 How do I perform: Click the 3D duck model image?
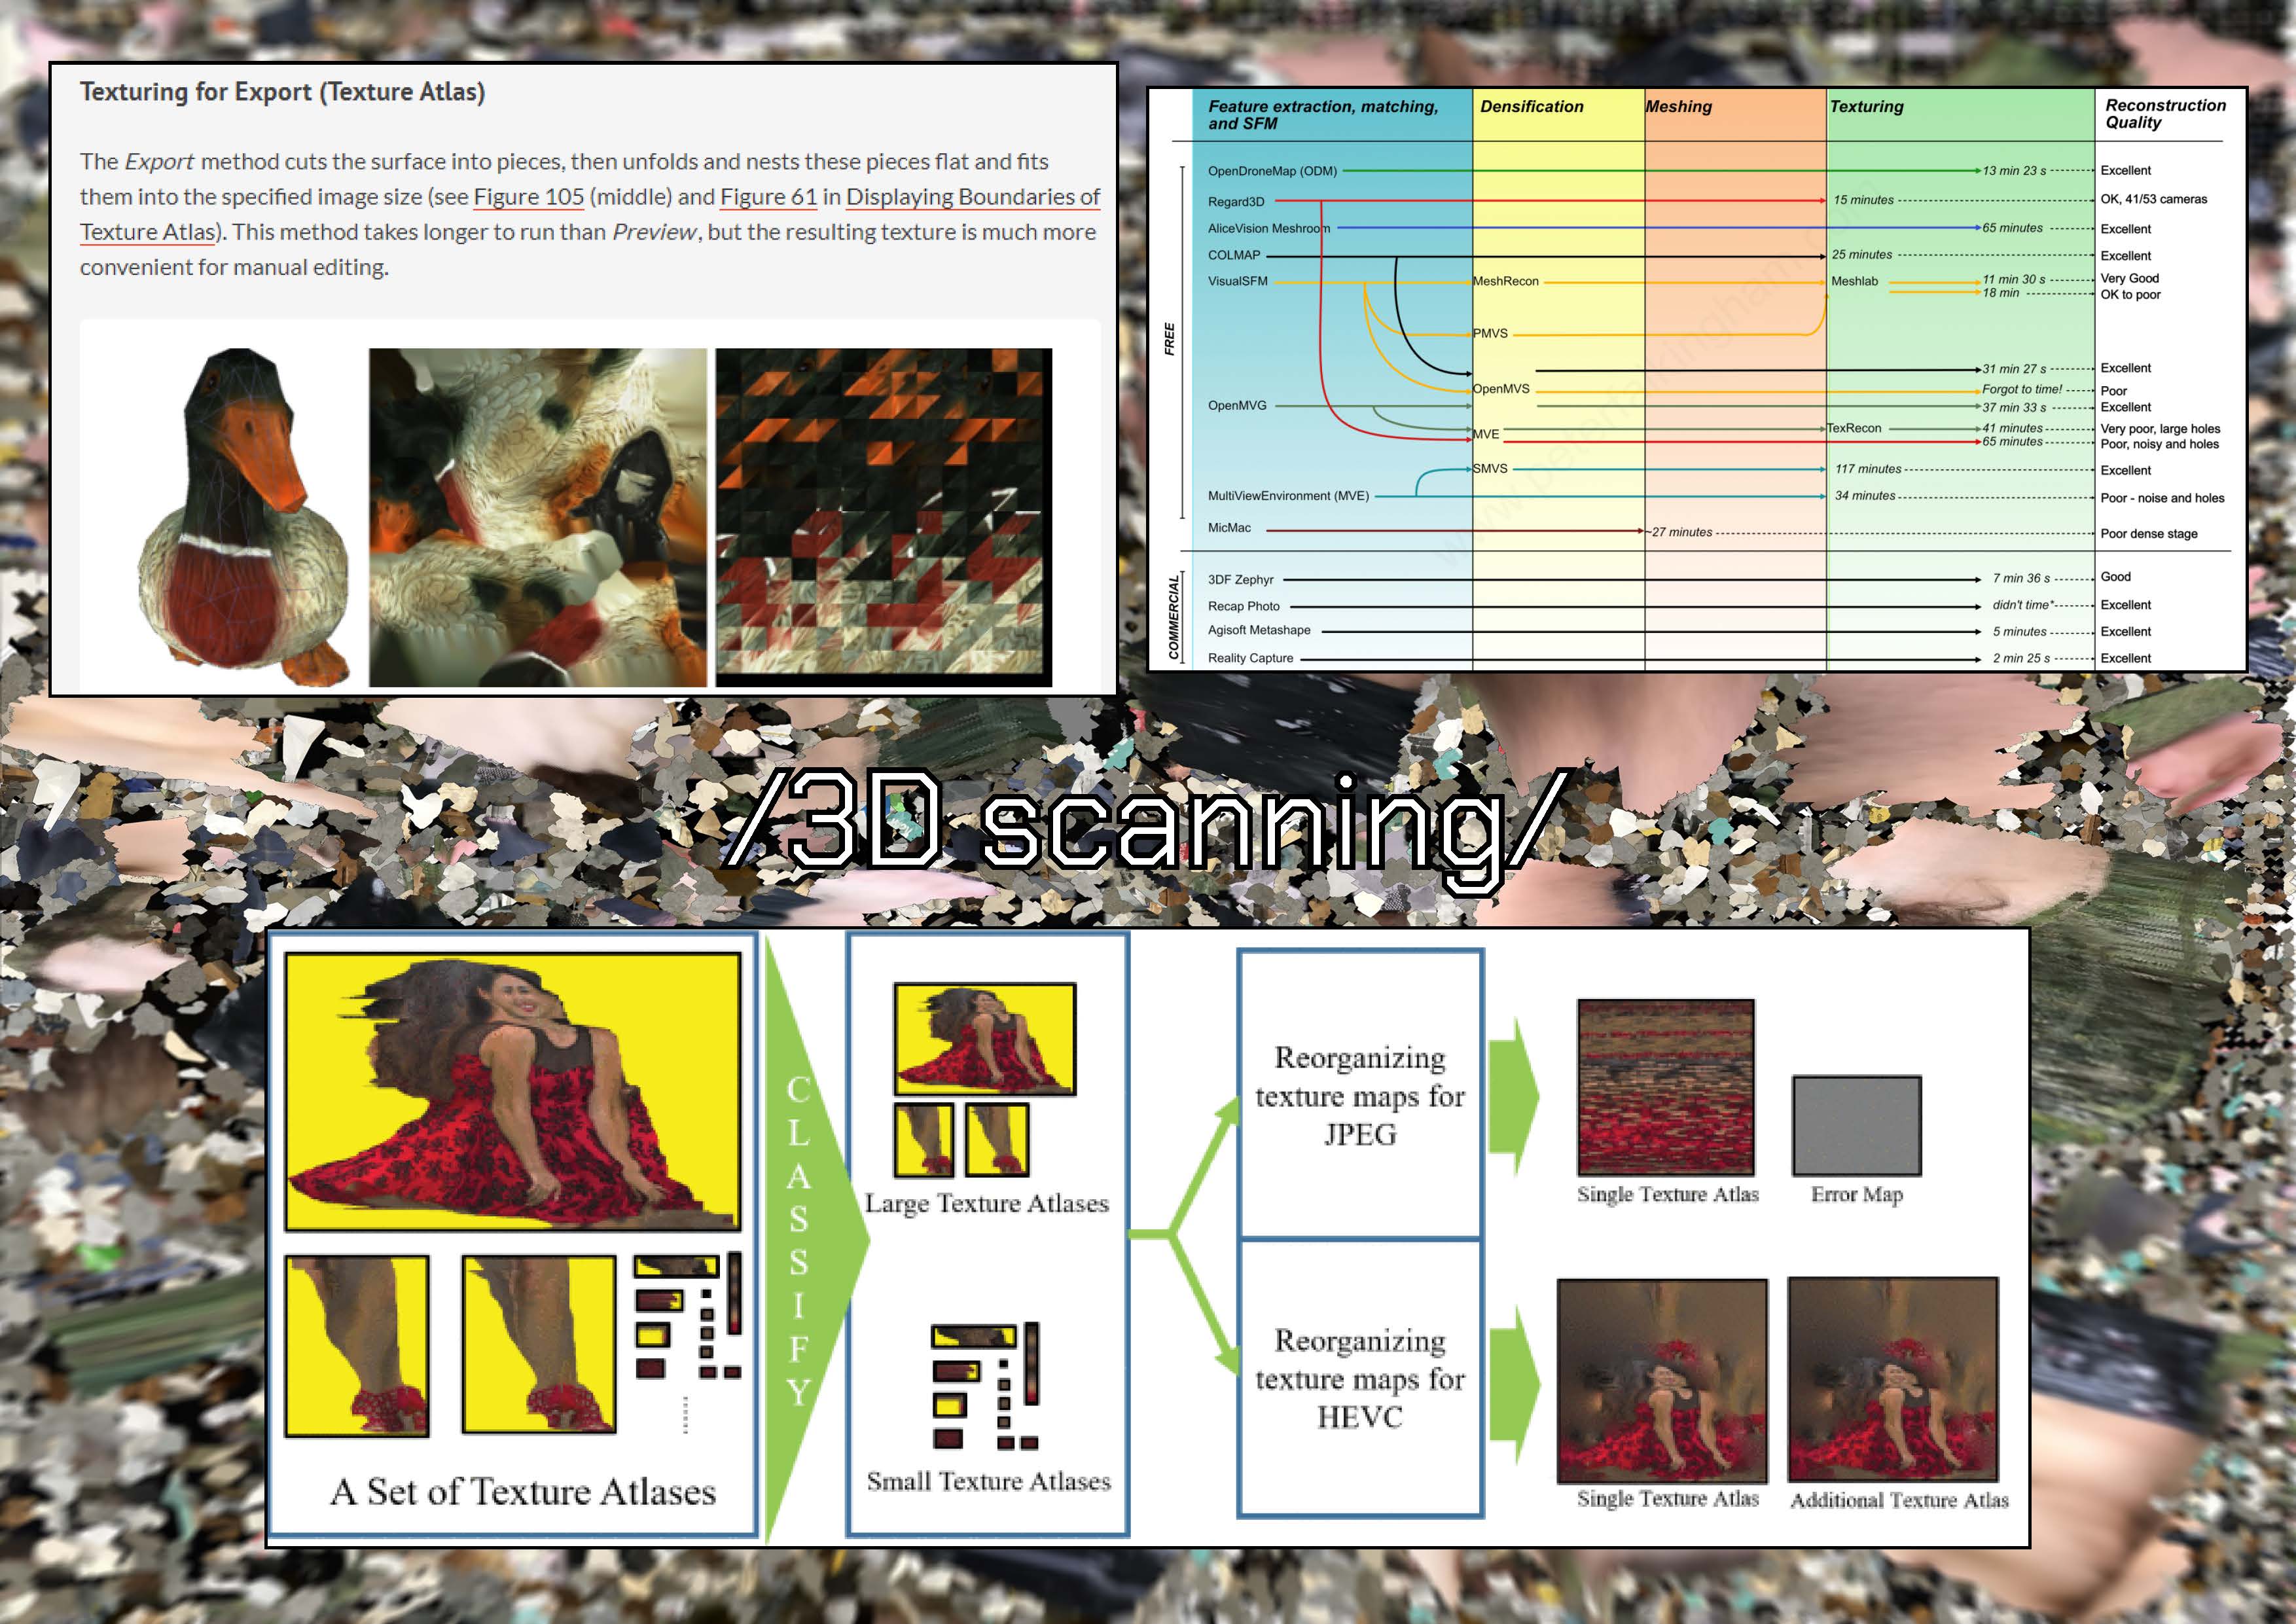243,518
